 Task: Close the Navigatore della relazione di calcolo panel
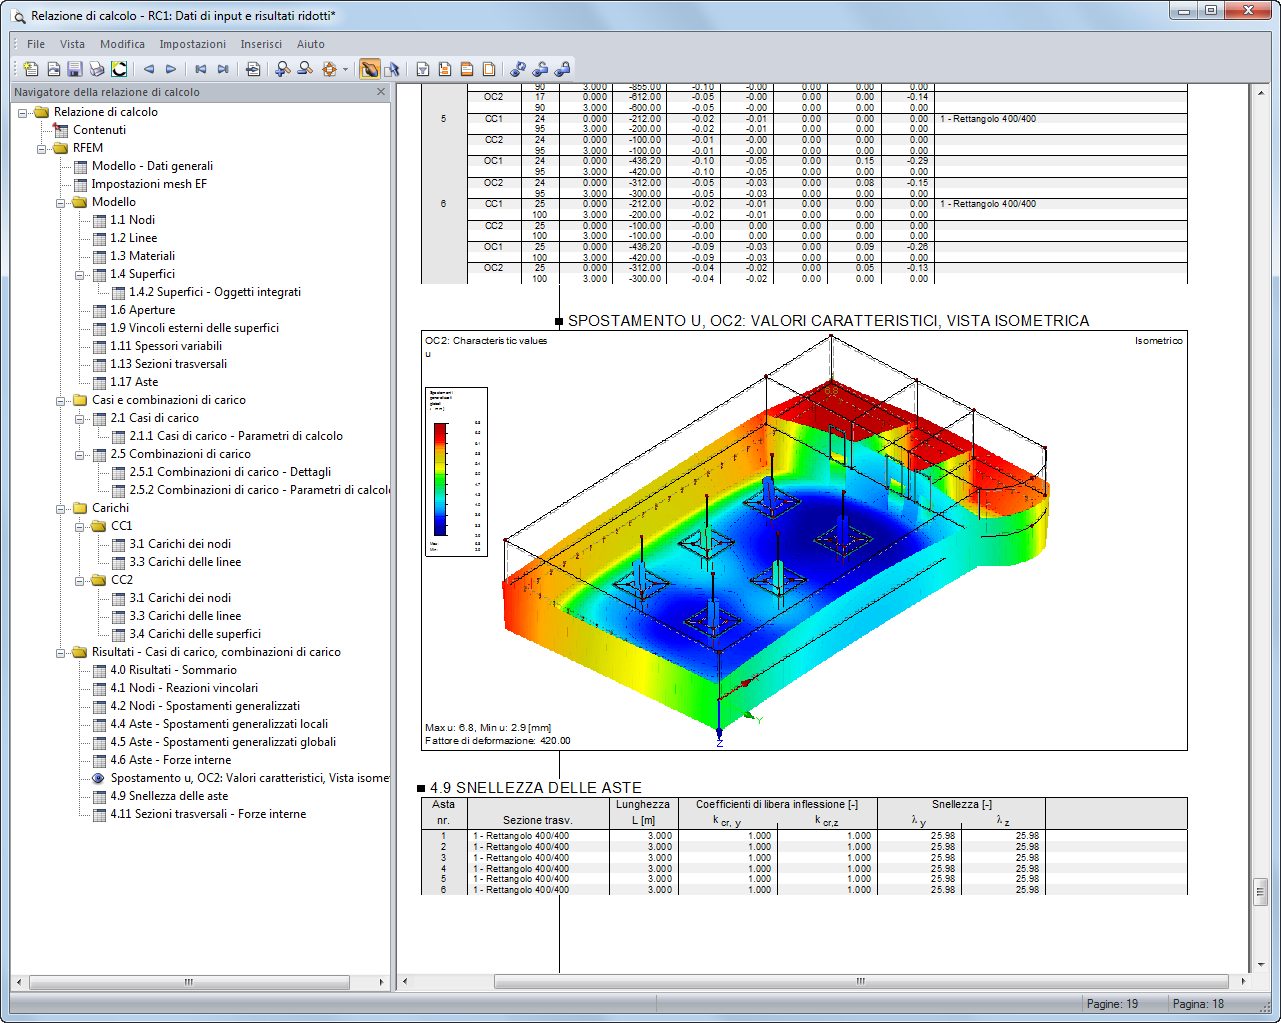point(381,92)
